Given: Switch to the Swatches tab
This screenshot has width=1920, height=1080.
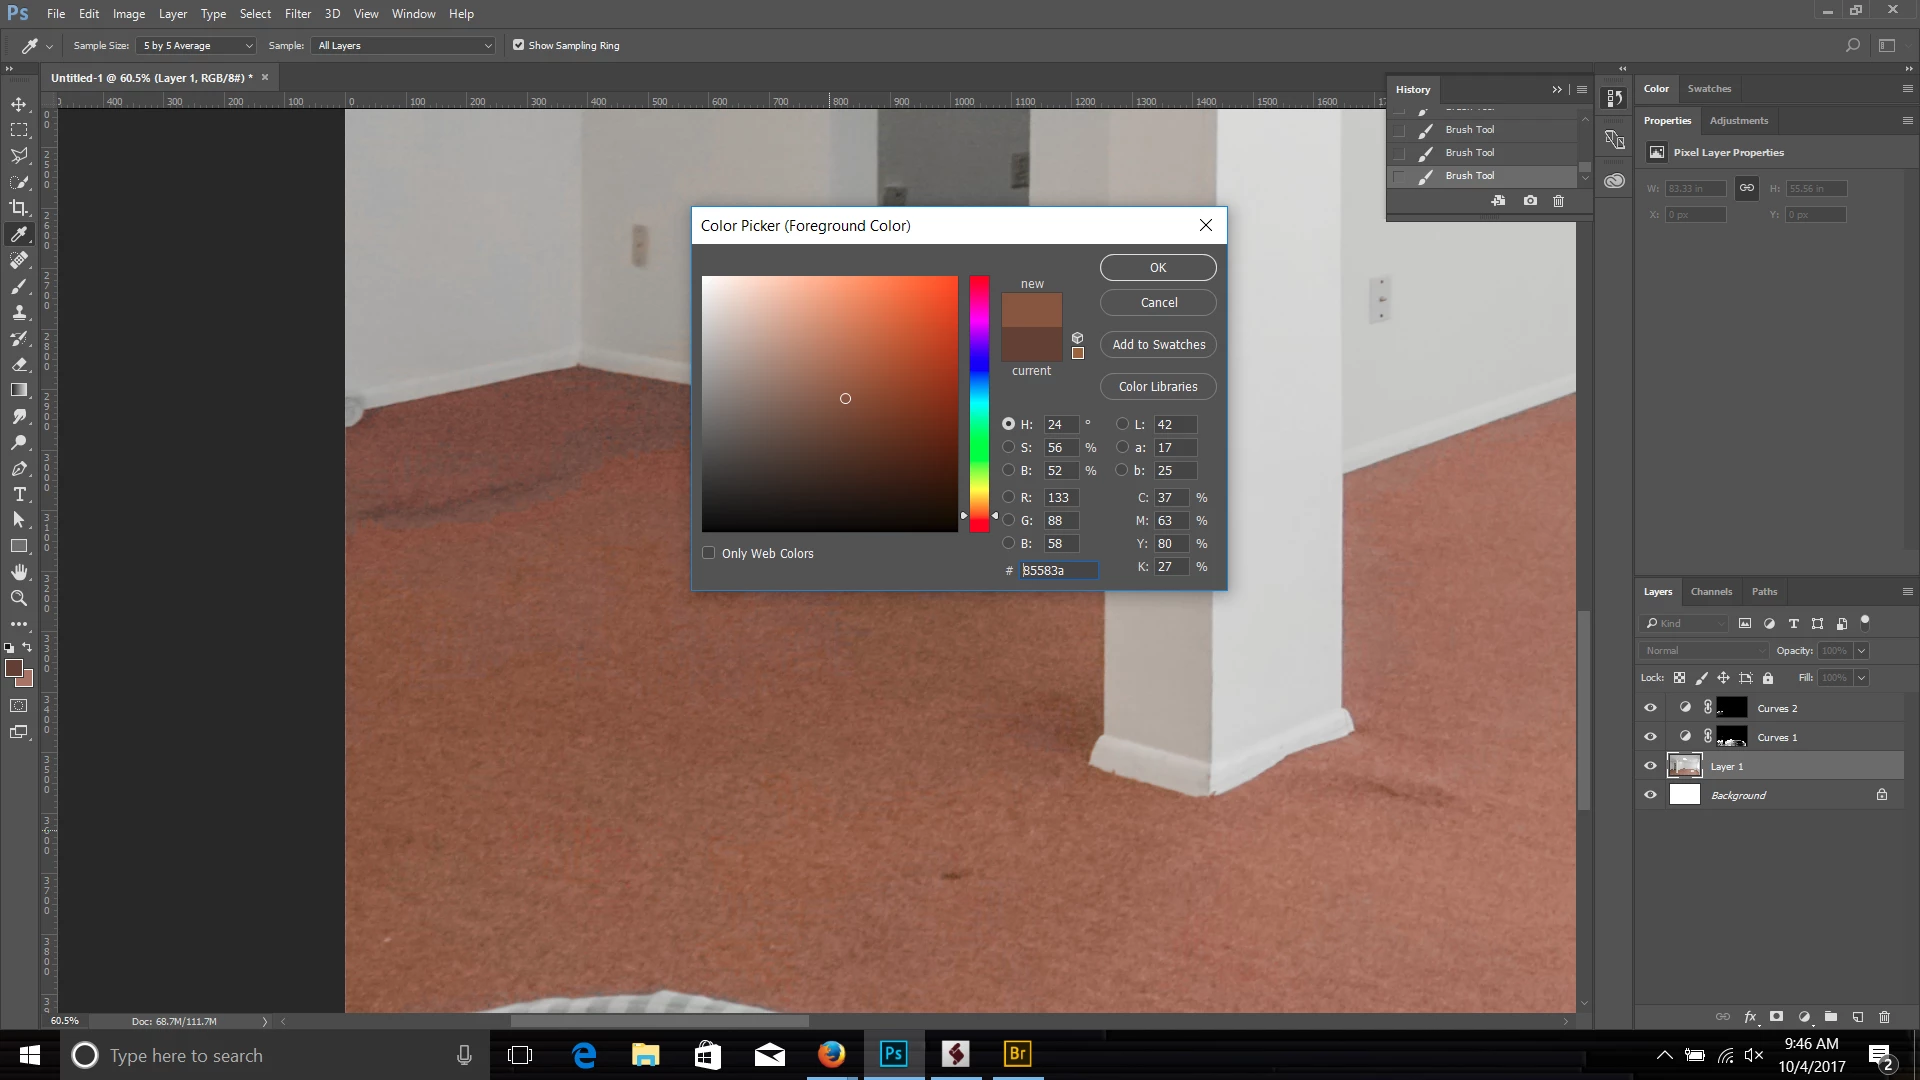Looking at the screenshot, I should point(1709,88).
